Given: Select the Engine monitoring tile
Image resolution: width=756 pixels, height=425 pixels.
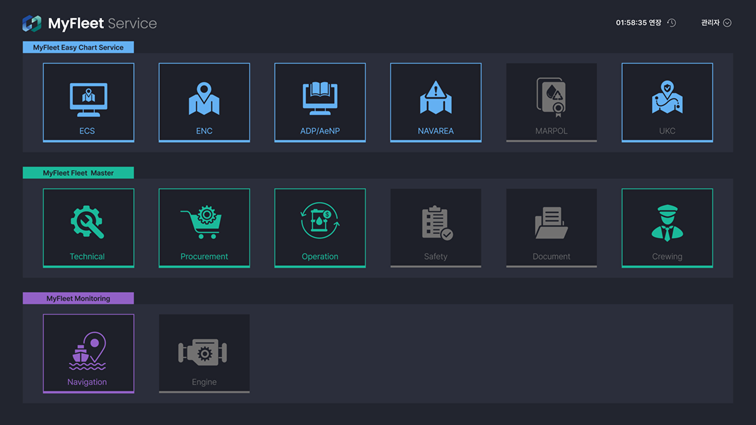Looking at the screenshot, I should coord(204,354).
